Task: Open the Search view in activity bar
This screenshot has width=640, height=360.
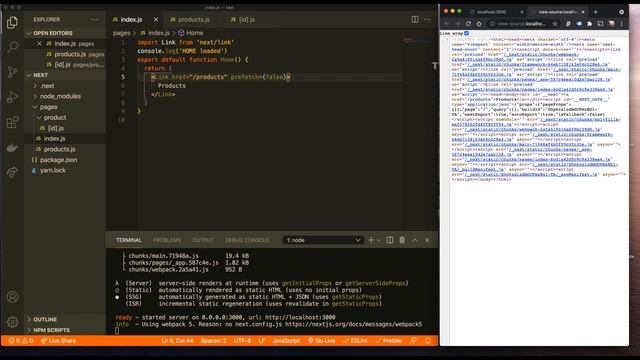Action: [x=12, y=47]
